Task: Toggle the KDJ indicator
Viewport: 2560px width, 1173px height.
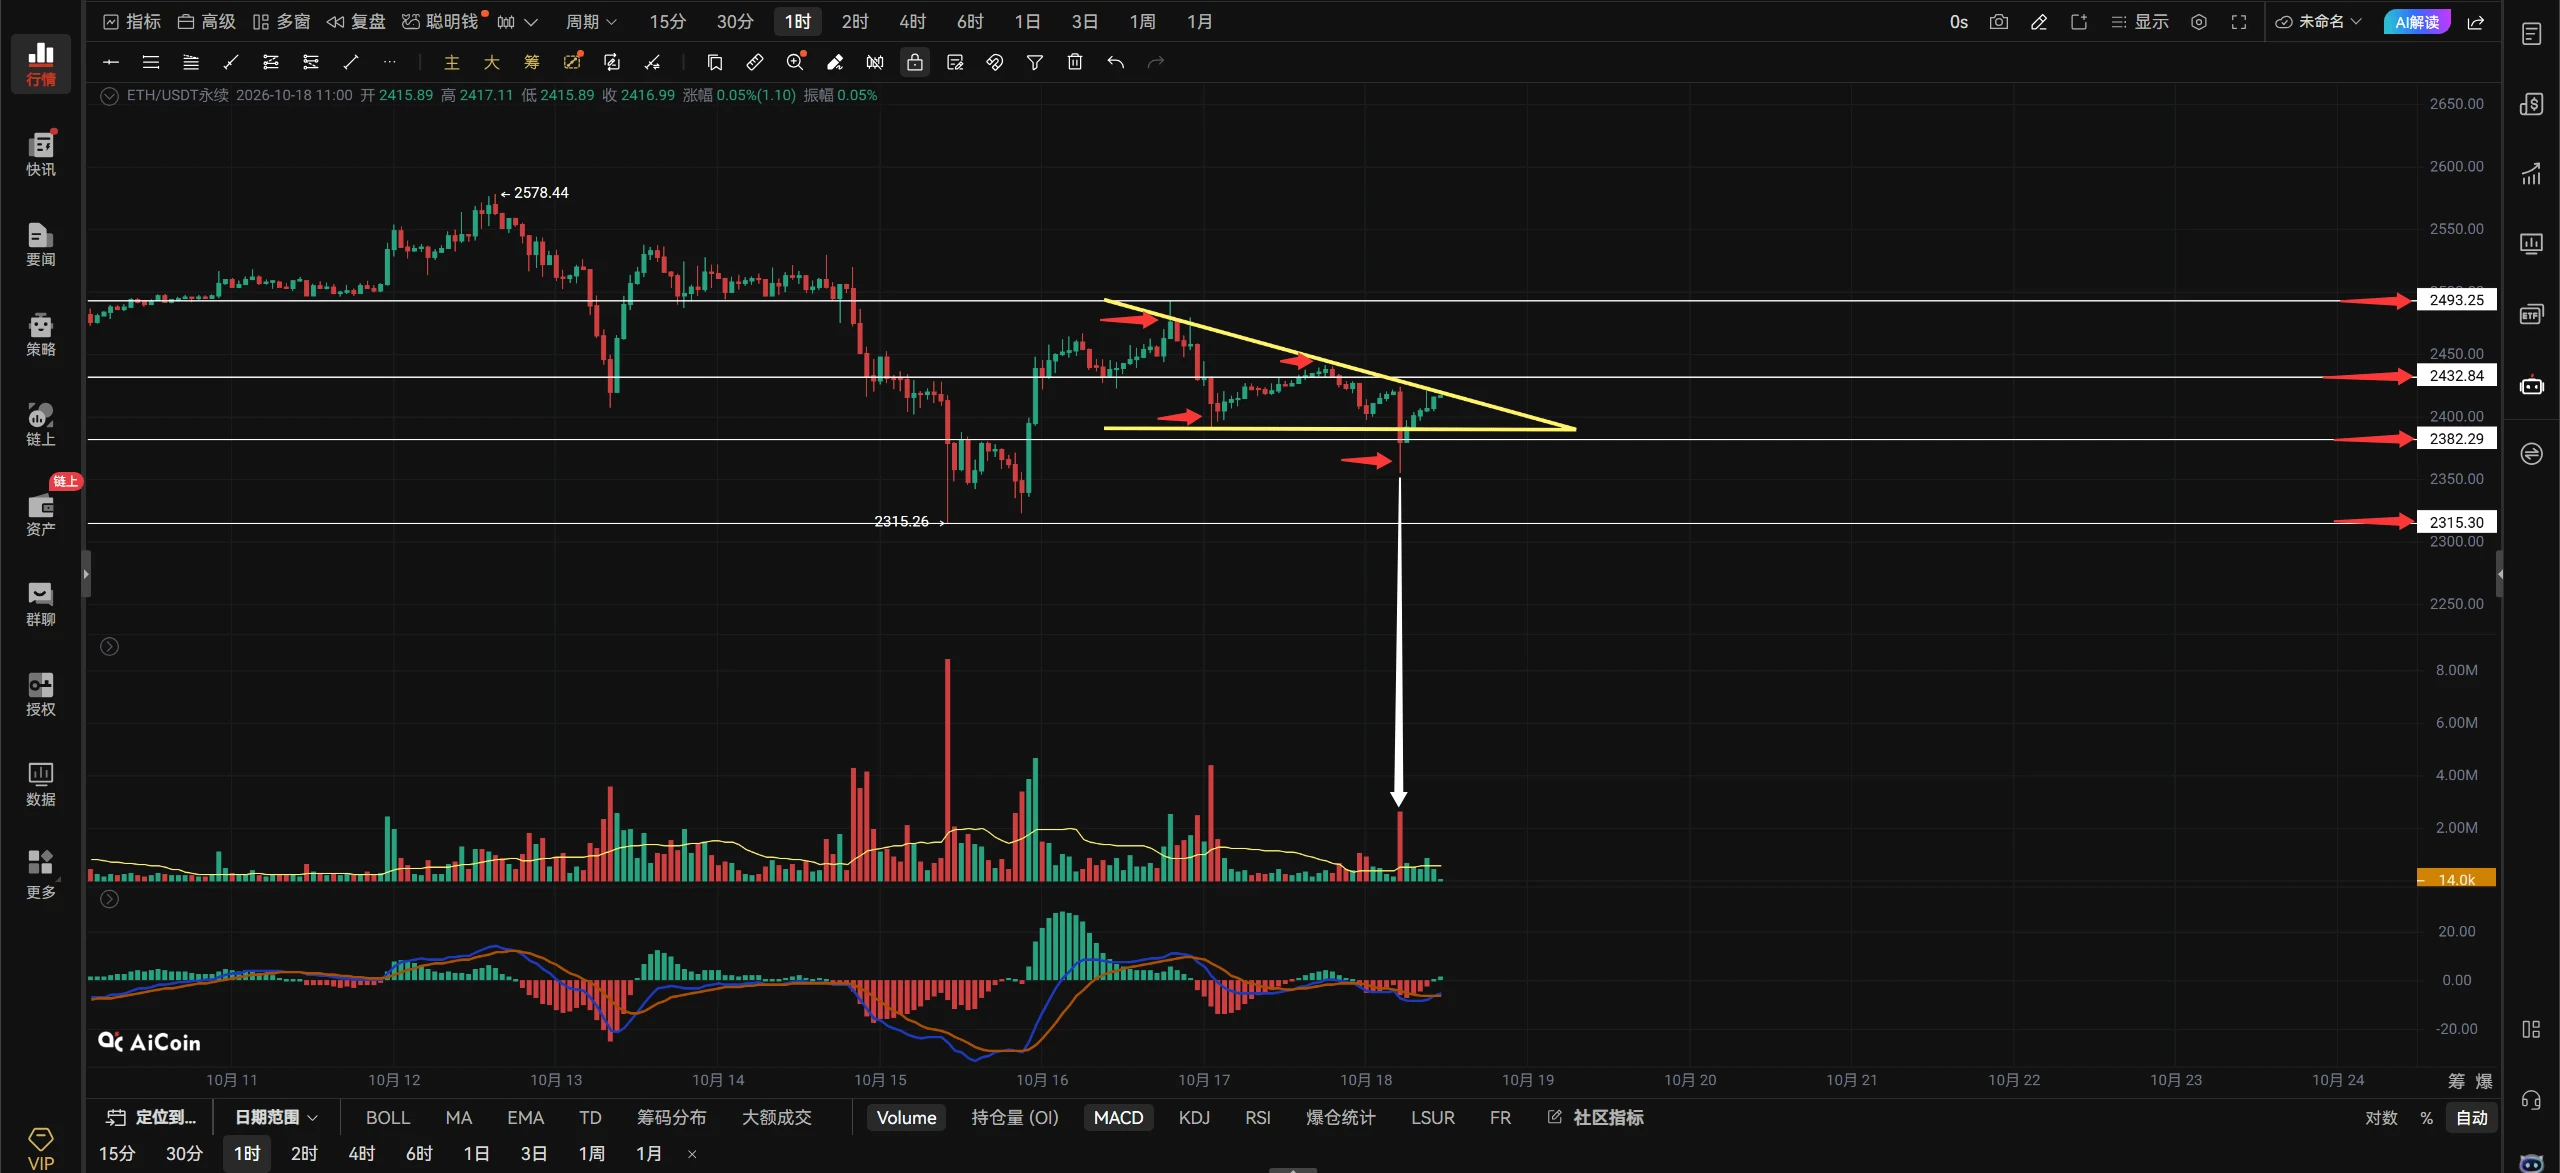Action: pyautogui.click(x=1194, y=1117)
